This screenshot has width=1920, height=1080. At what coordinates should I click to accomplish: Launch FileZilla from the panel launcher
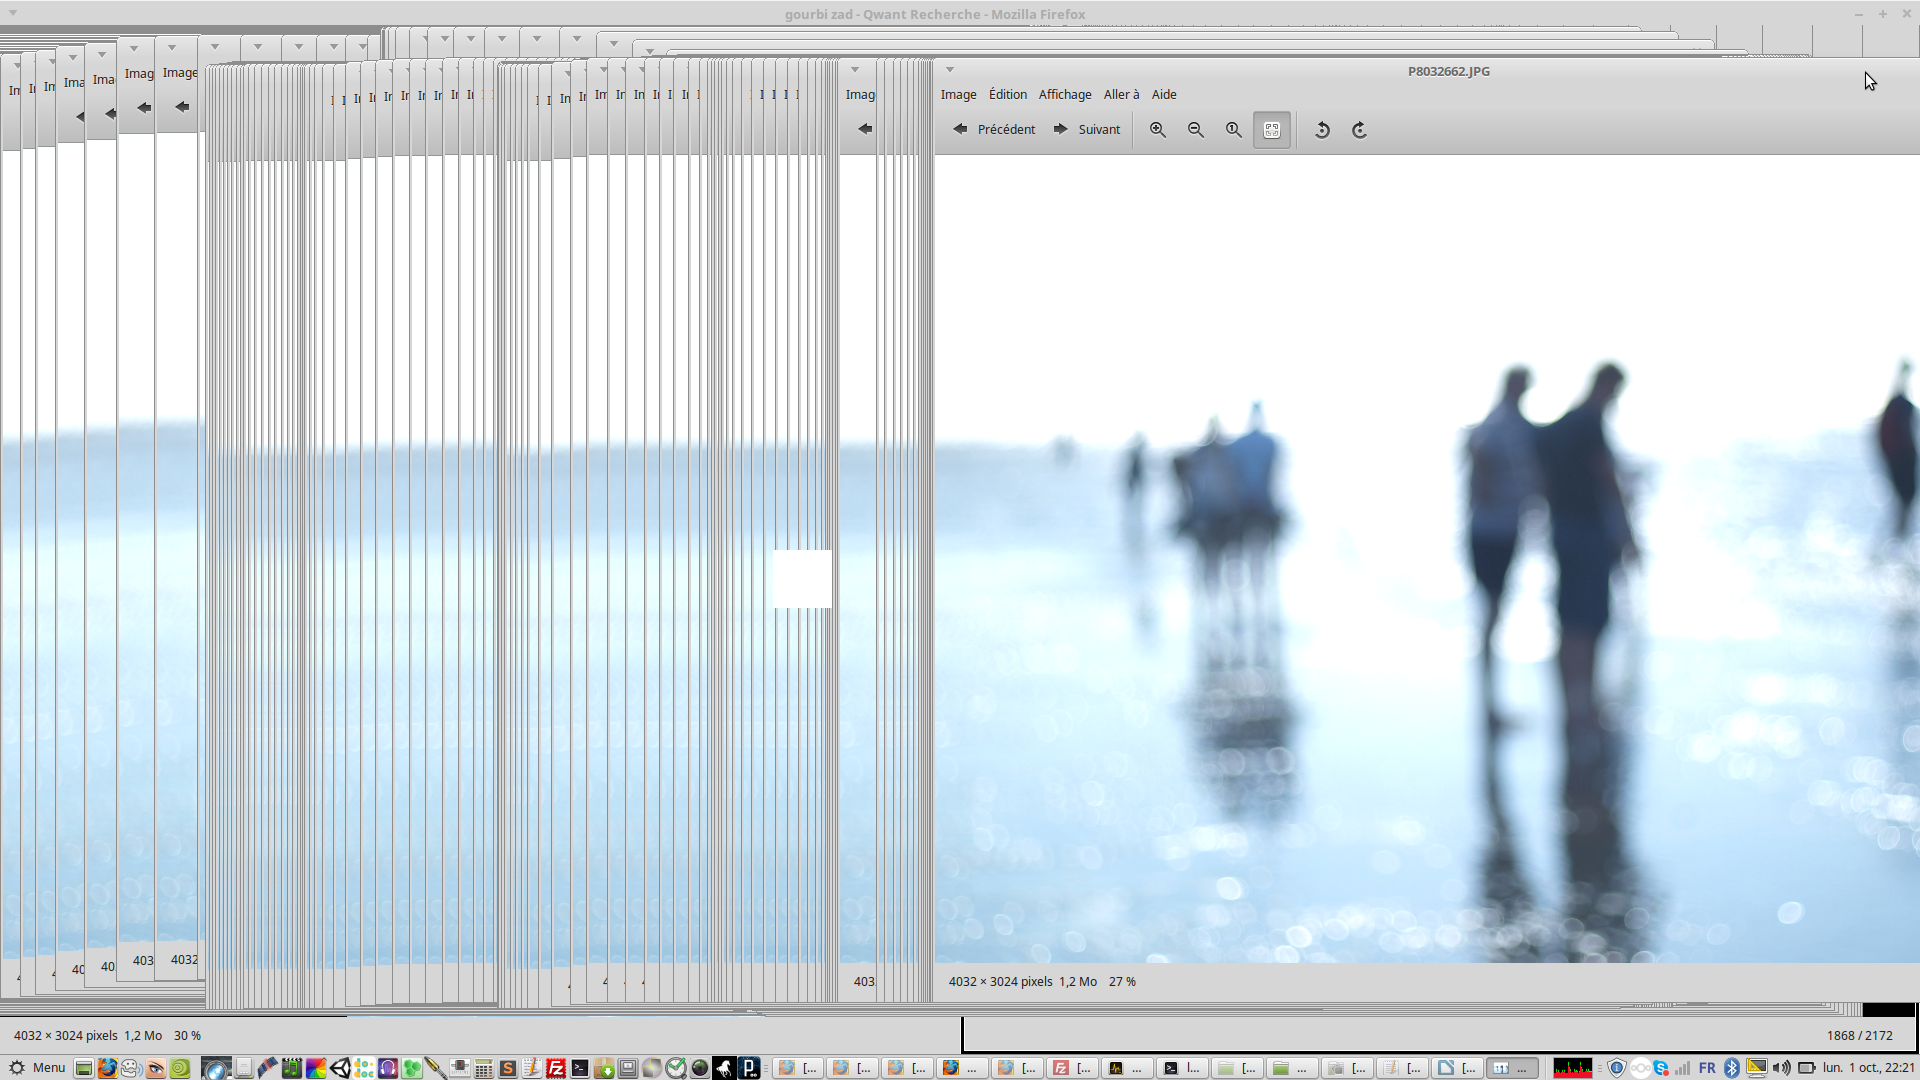click(556, 1068)
